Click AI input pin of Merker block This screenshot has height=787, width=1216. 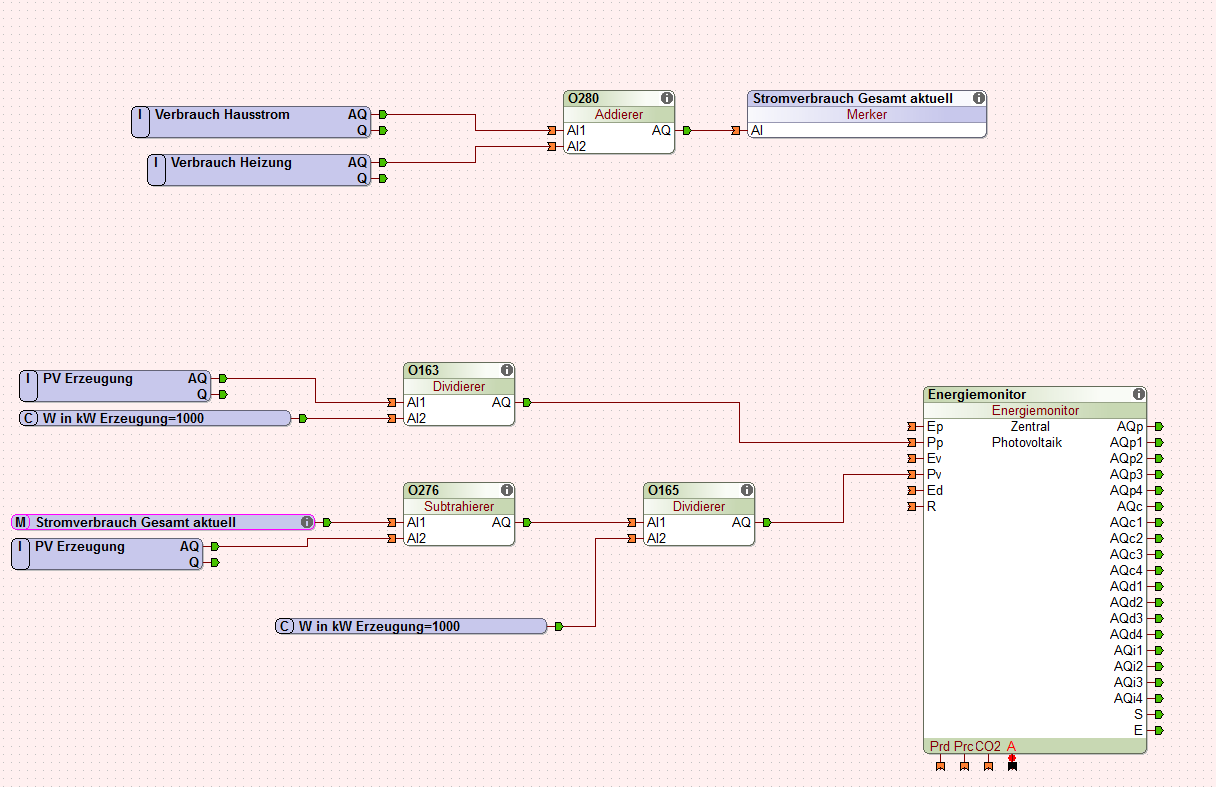tap(738, 130)
